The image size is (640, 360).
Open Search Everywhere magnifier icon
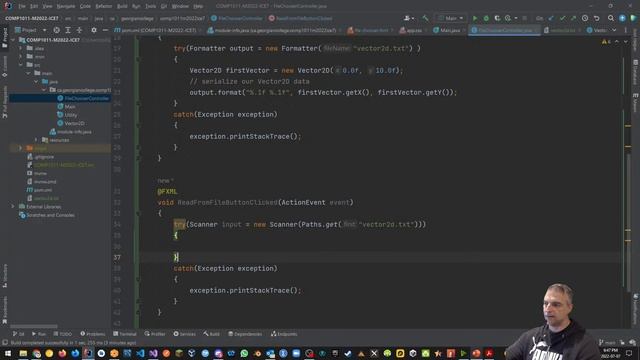tap(611, 18)
